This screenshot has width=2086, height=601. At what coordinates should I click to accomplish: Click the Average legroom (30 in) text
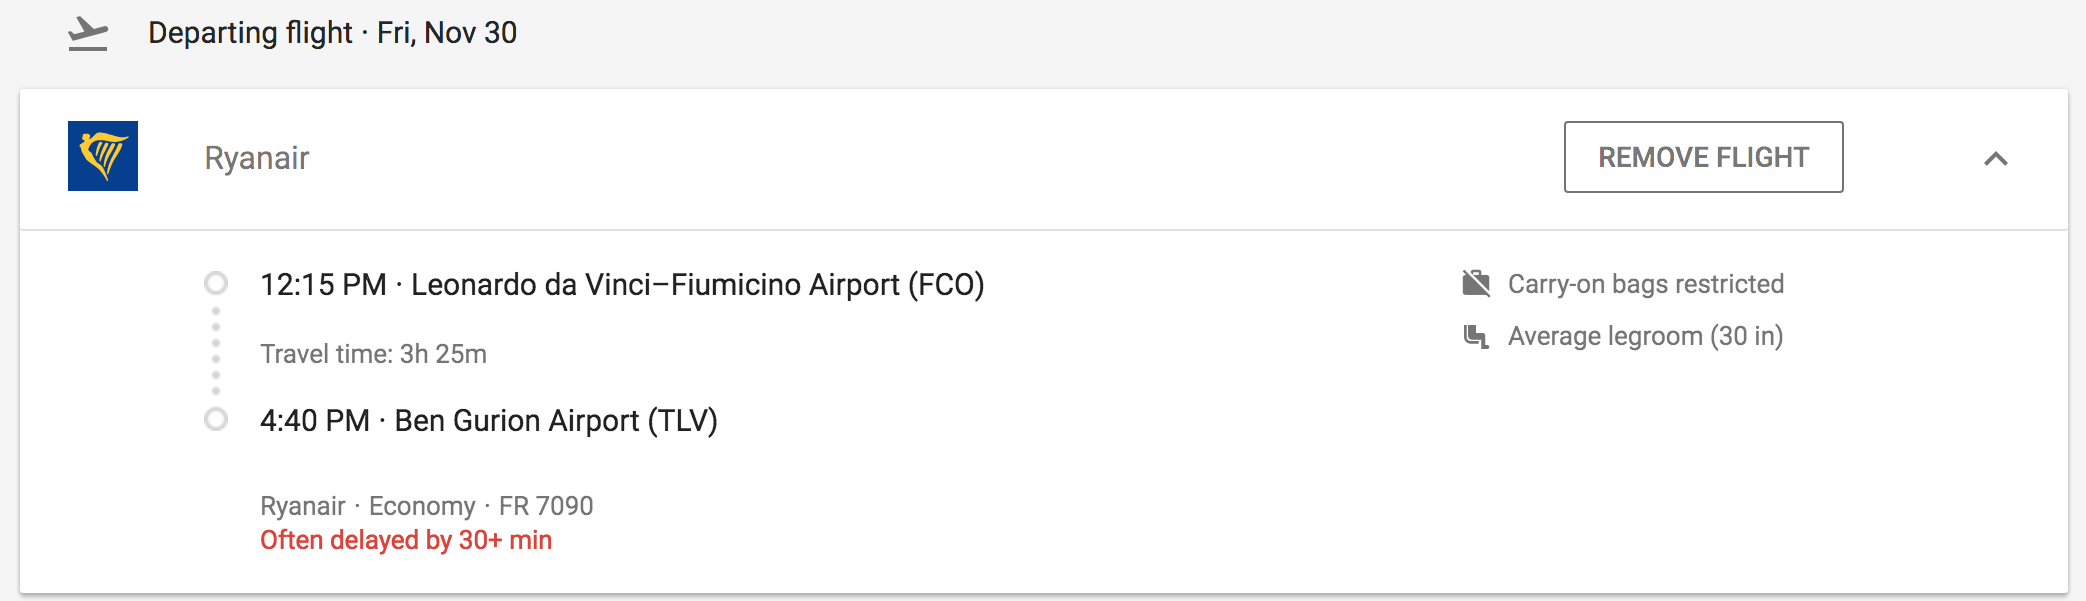pos(1645,337)
